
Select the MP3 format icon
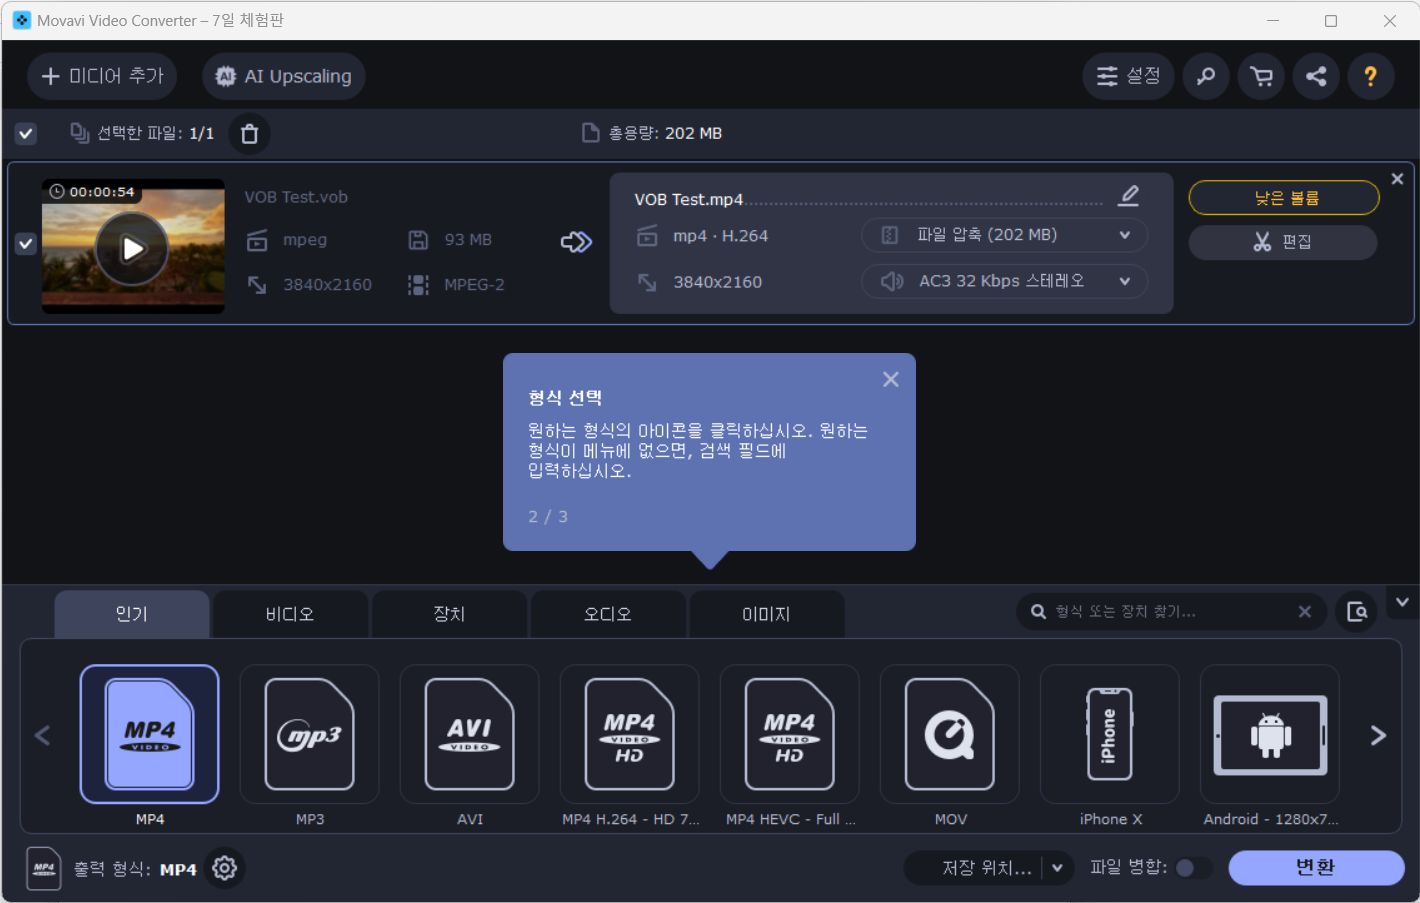pyautogui.click(x=310, y=735)
